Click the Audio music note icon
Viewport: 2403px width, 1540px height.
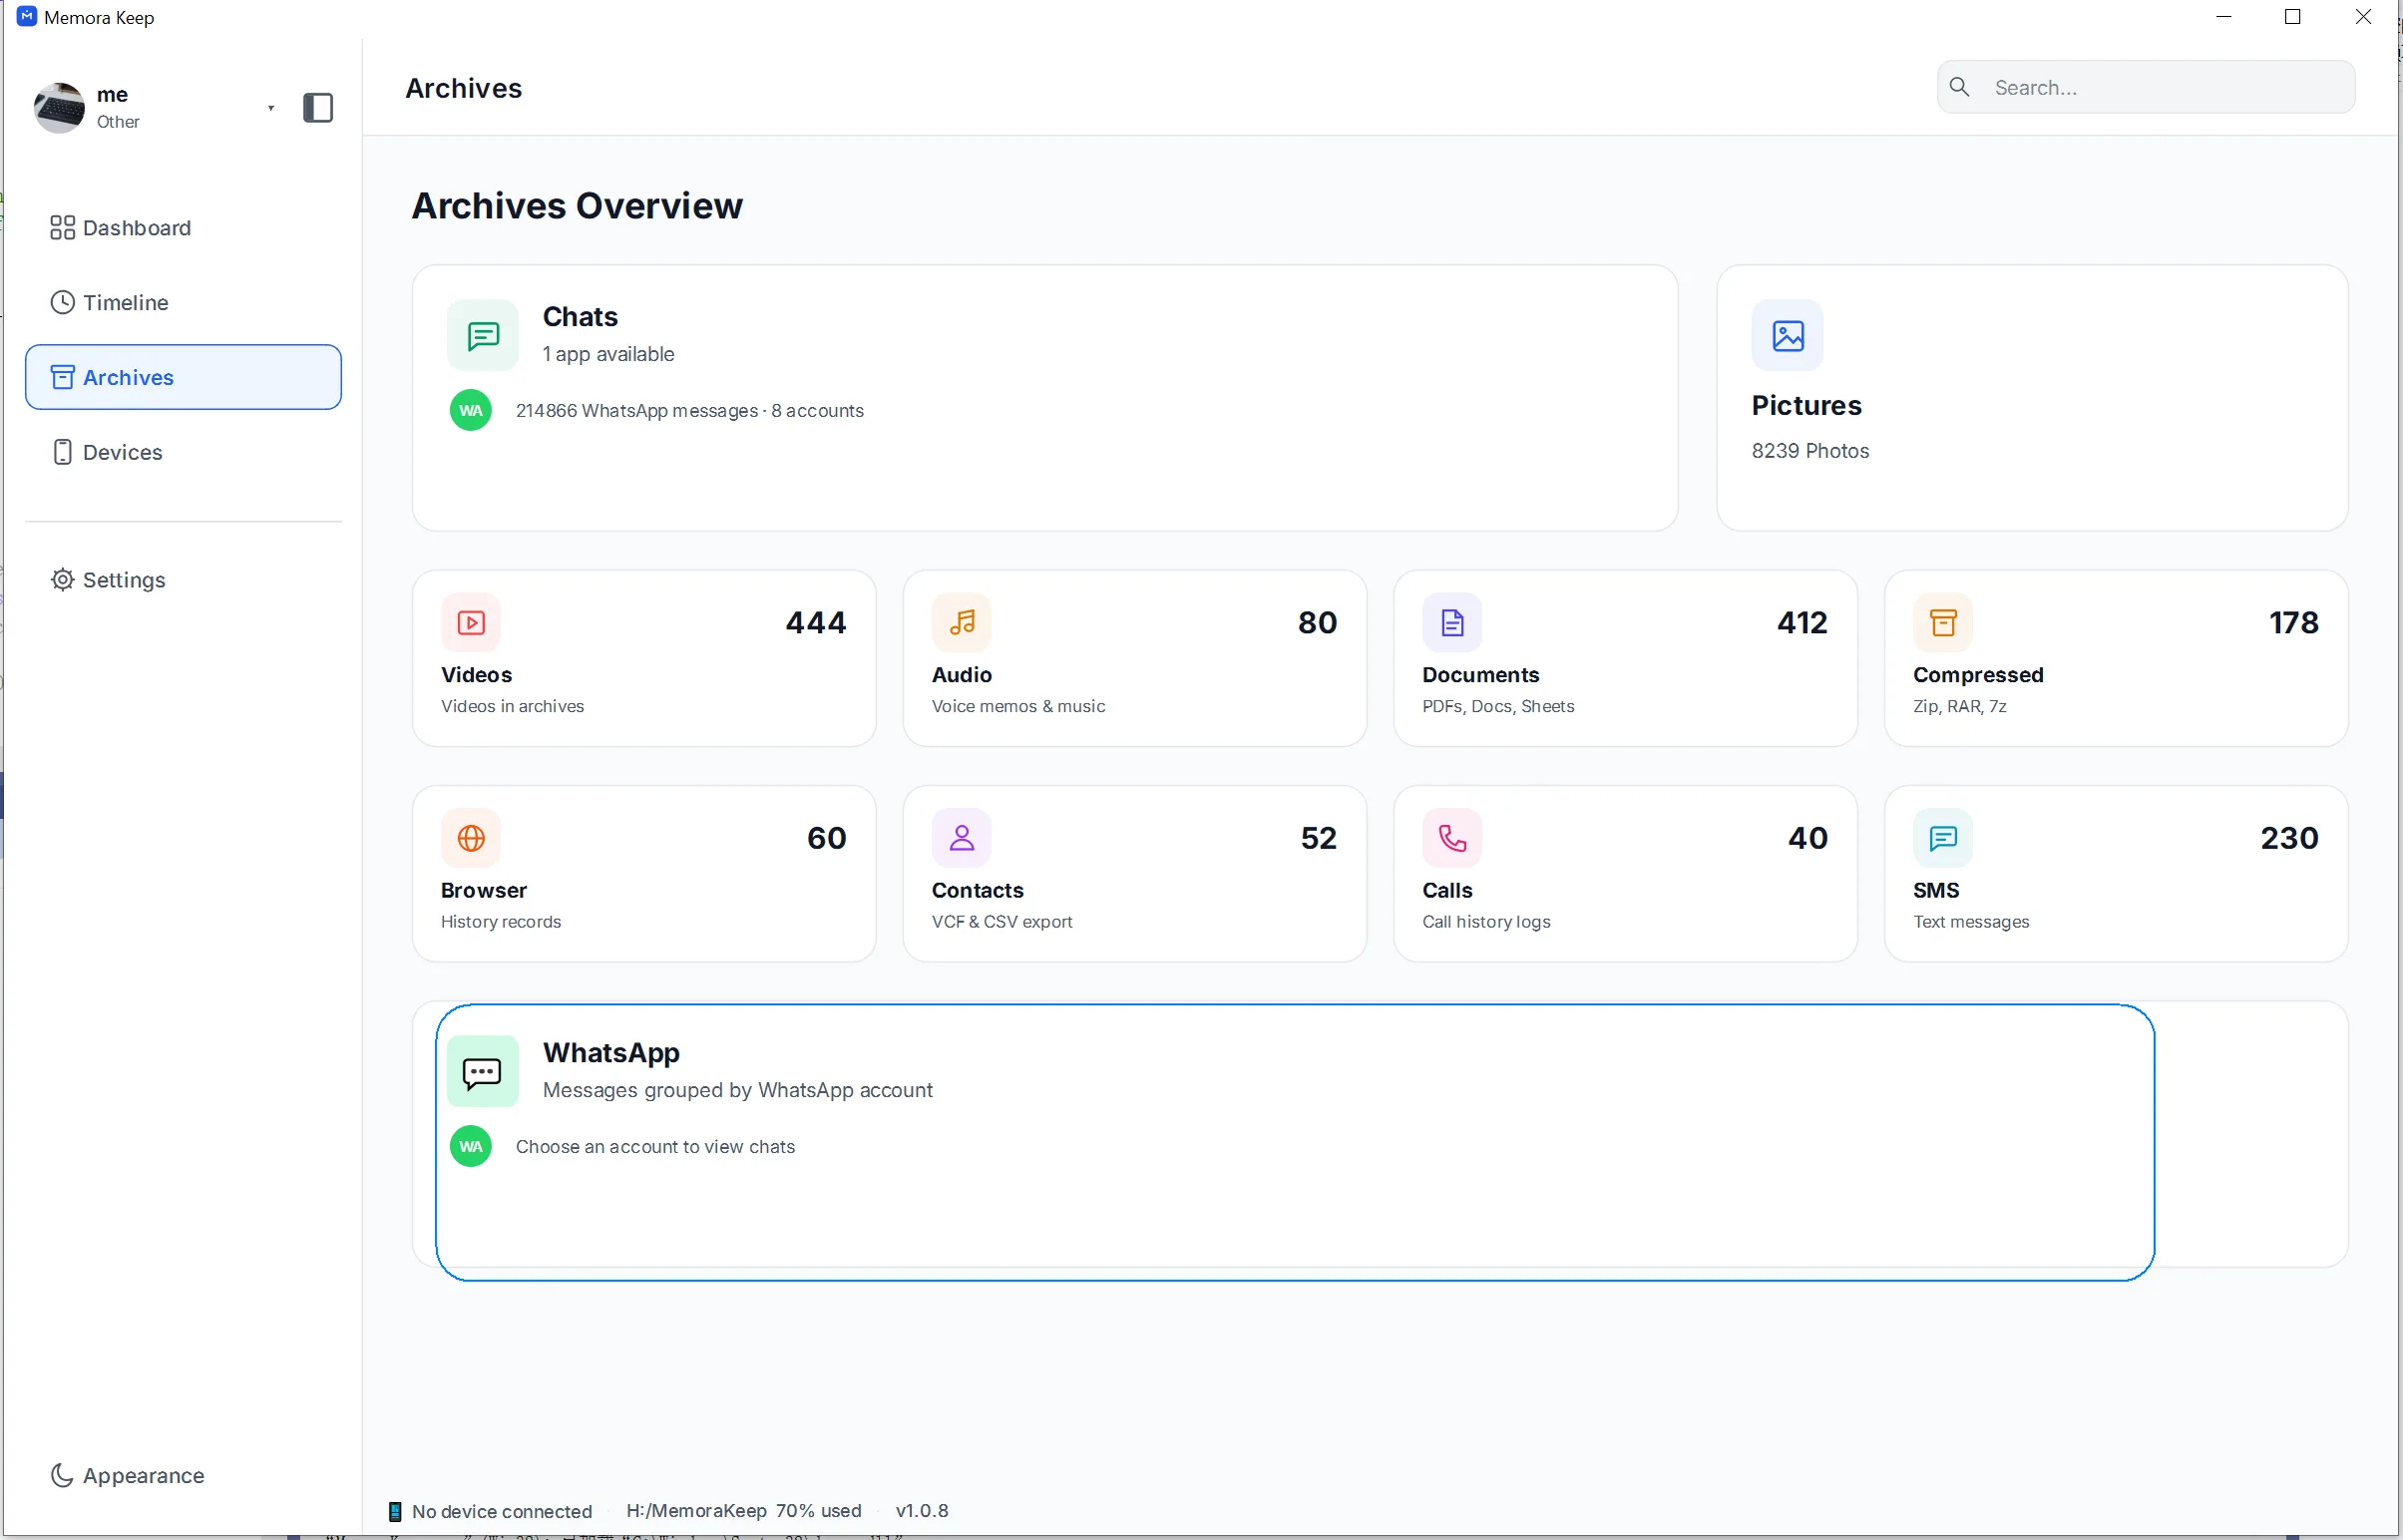[962, 623]
